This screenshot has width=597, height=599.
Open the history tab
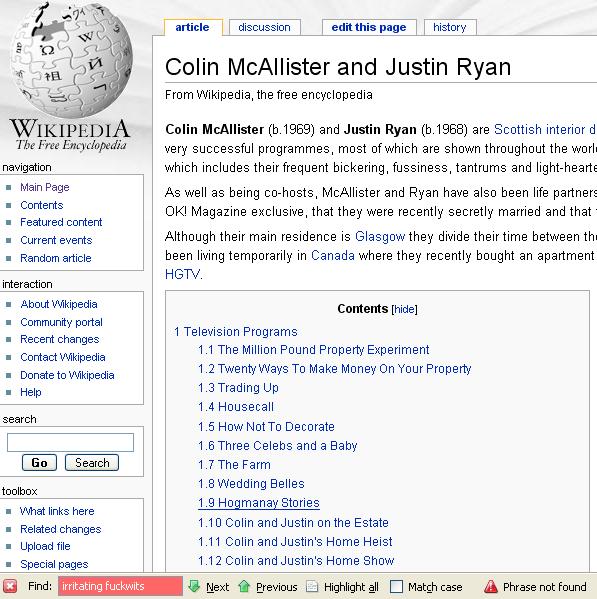(450, 28)
